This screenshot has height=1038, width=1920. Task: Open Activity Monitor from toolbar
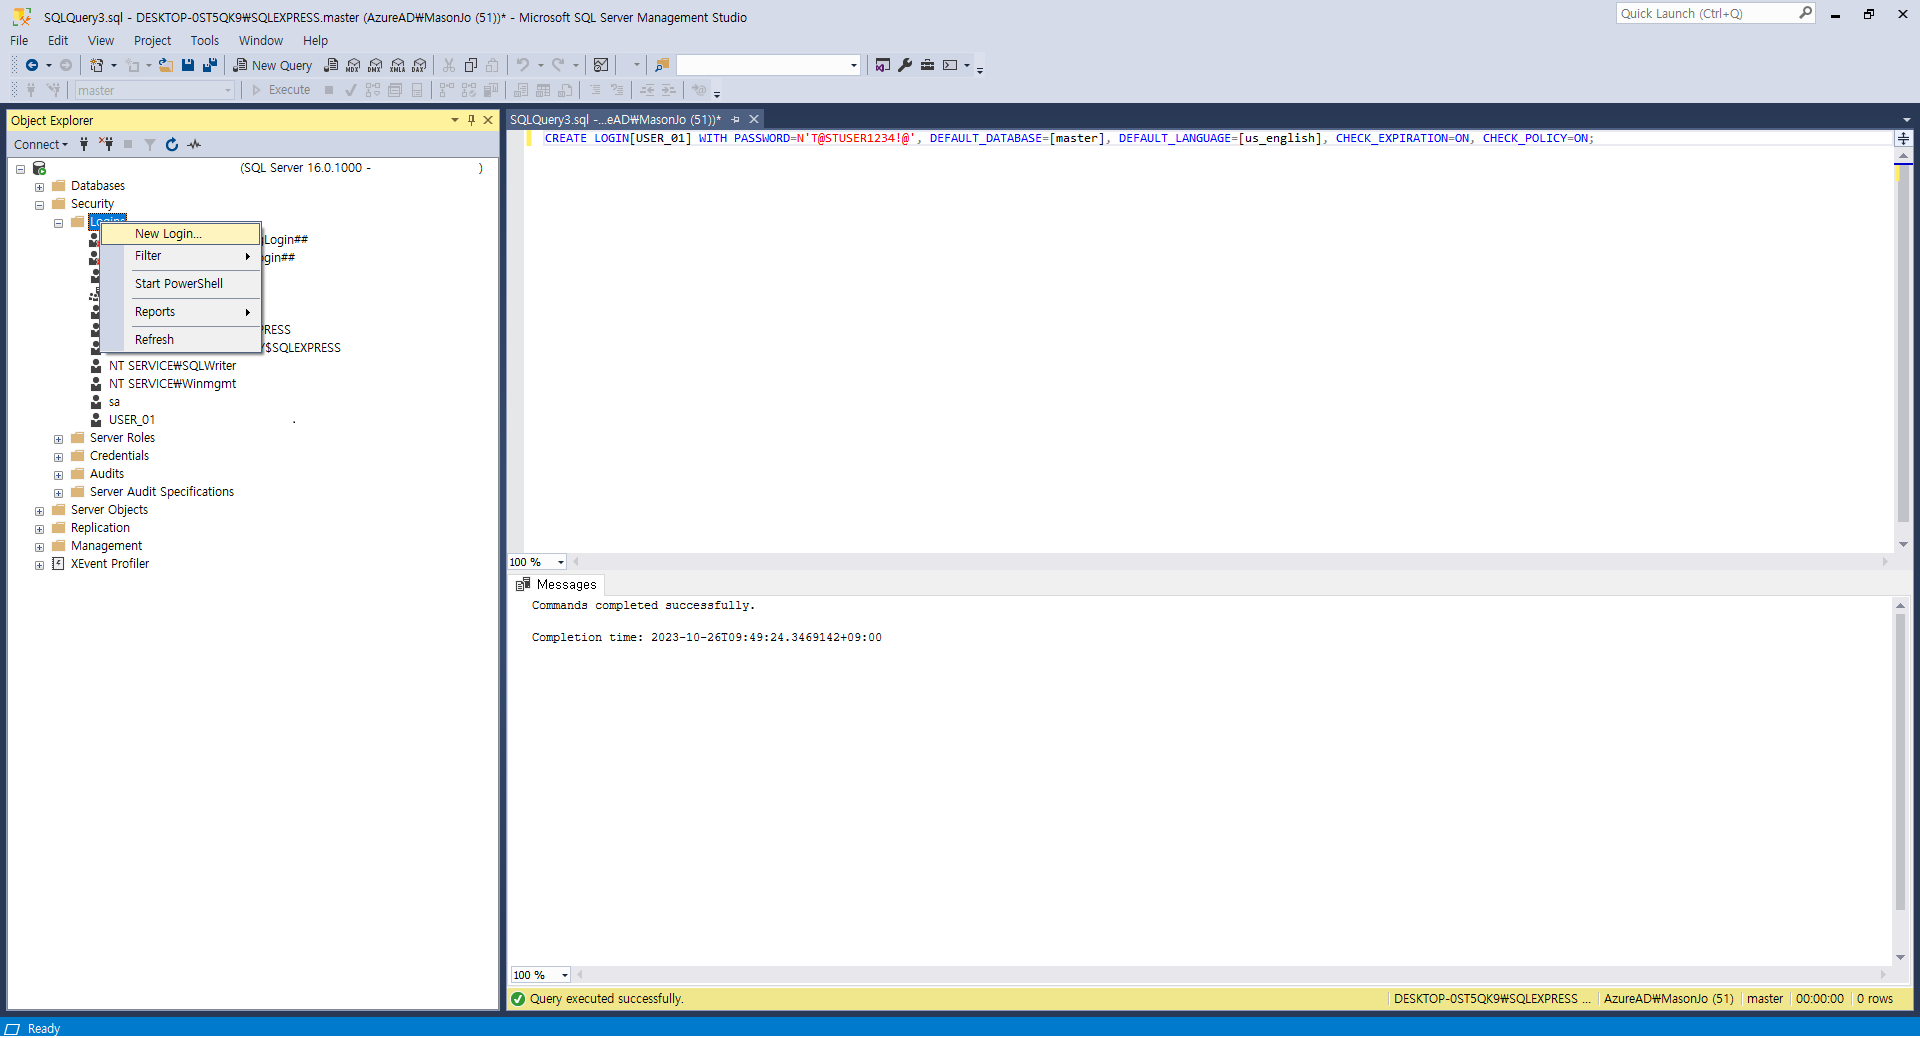601,65
